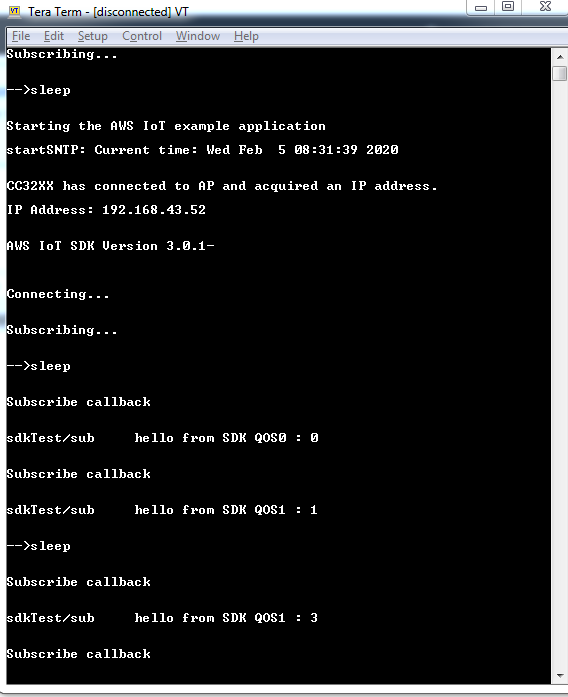
Task: Click the vertical scrollbar thumb
Action: [x=560, y=73]
